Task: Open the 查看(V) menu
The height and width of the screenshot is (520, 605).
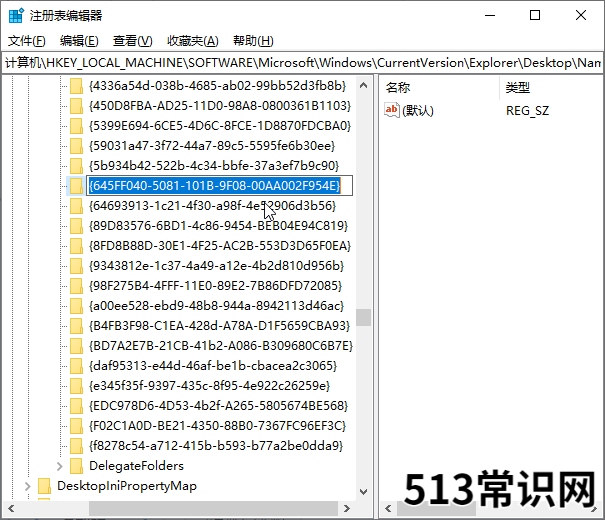Action: [x=132, y=41]
